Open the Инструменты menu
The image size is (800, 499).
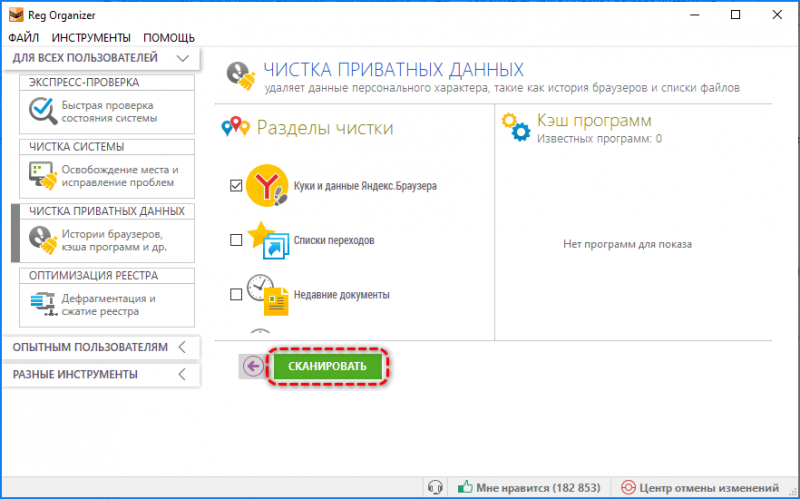pyautogui.click(x=91, y=38)
